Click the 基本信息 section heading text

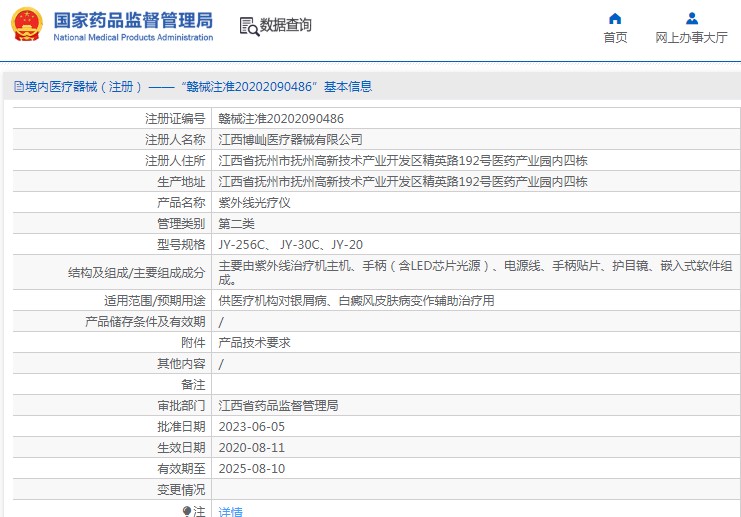click(348, 86)
